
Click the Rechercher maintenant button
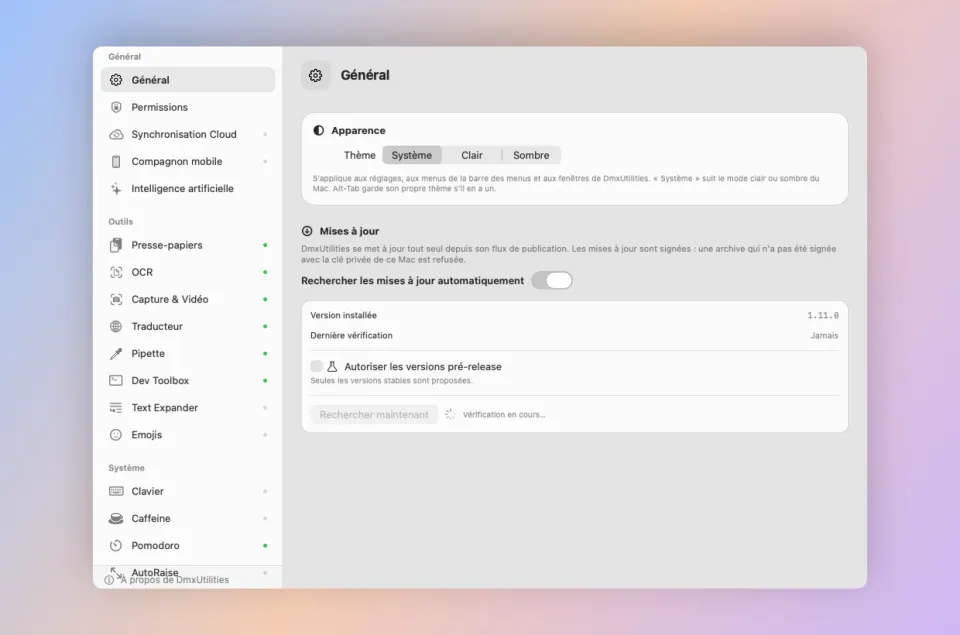[373, 415]
